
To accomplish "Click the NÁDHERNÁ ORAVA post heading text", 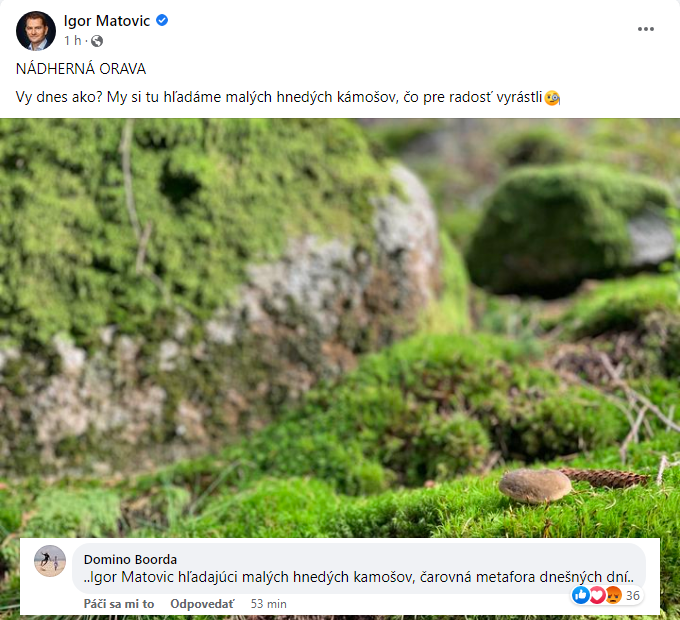I will point(81,69).
